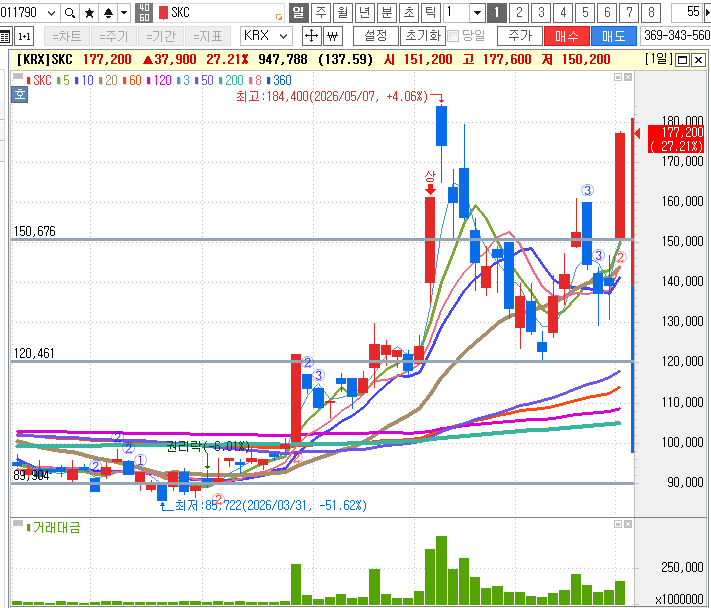Toggle the 당일 checkbox
Viewport: 711px width, 608px height.
click(453, 36)
